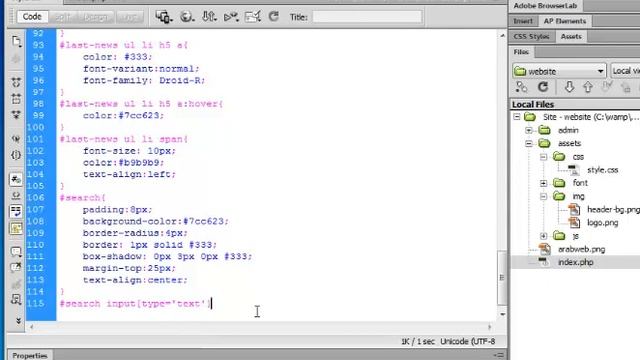
Task: Click the Put files up-arrow icon
Action: tap(588, 87)
